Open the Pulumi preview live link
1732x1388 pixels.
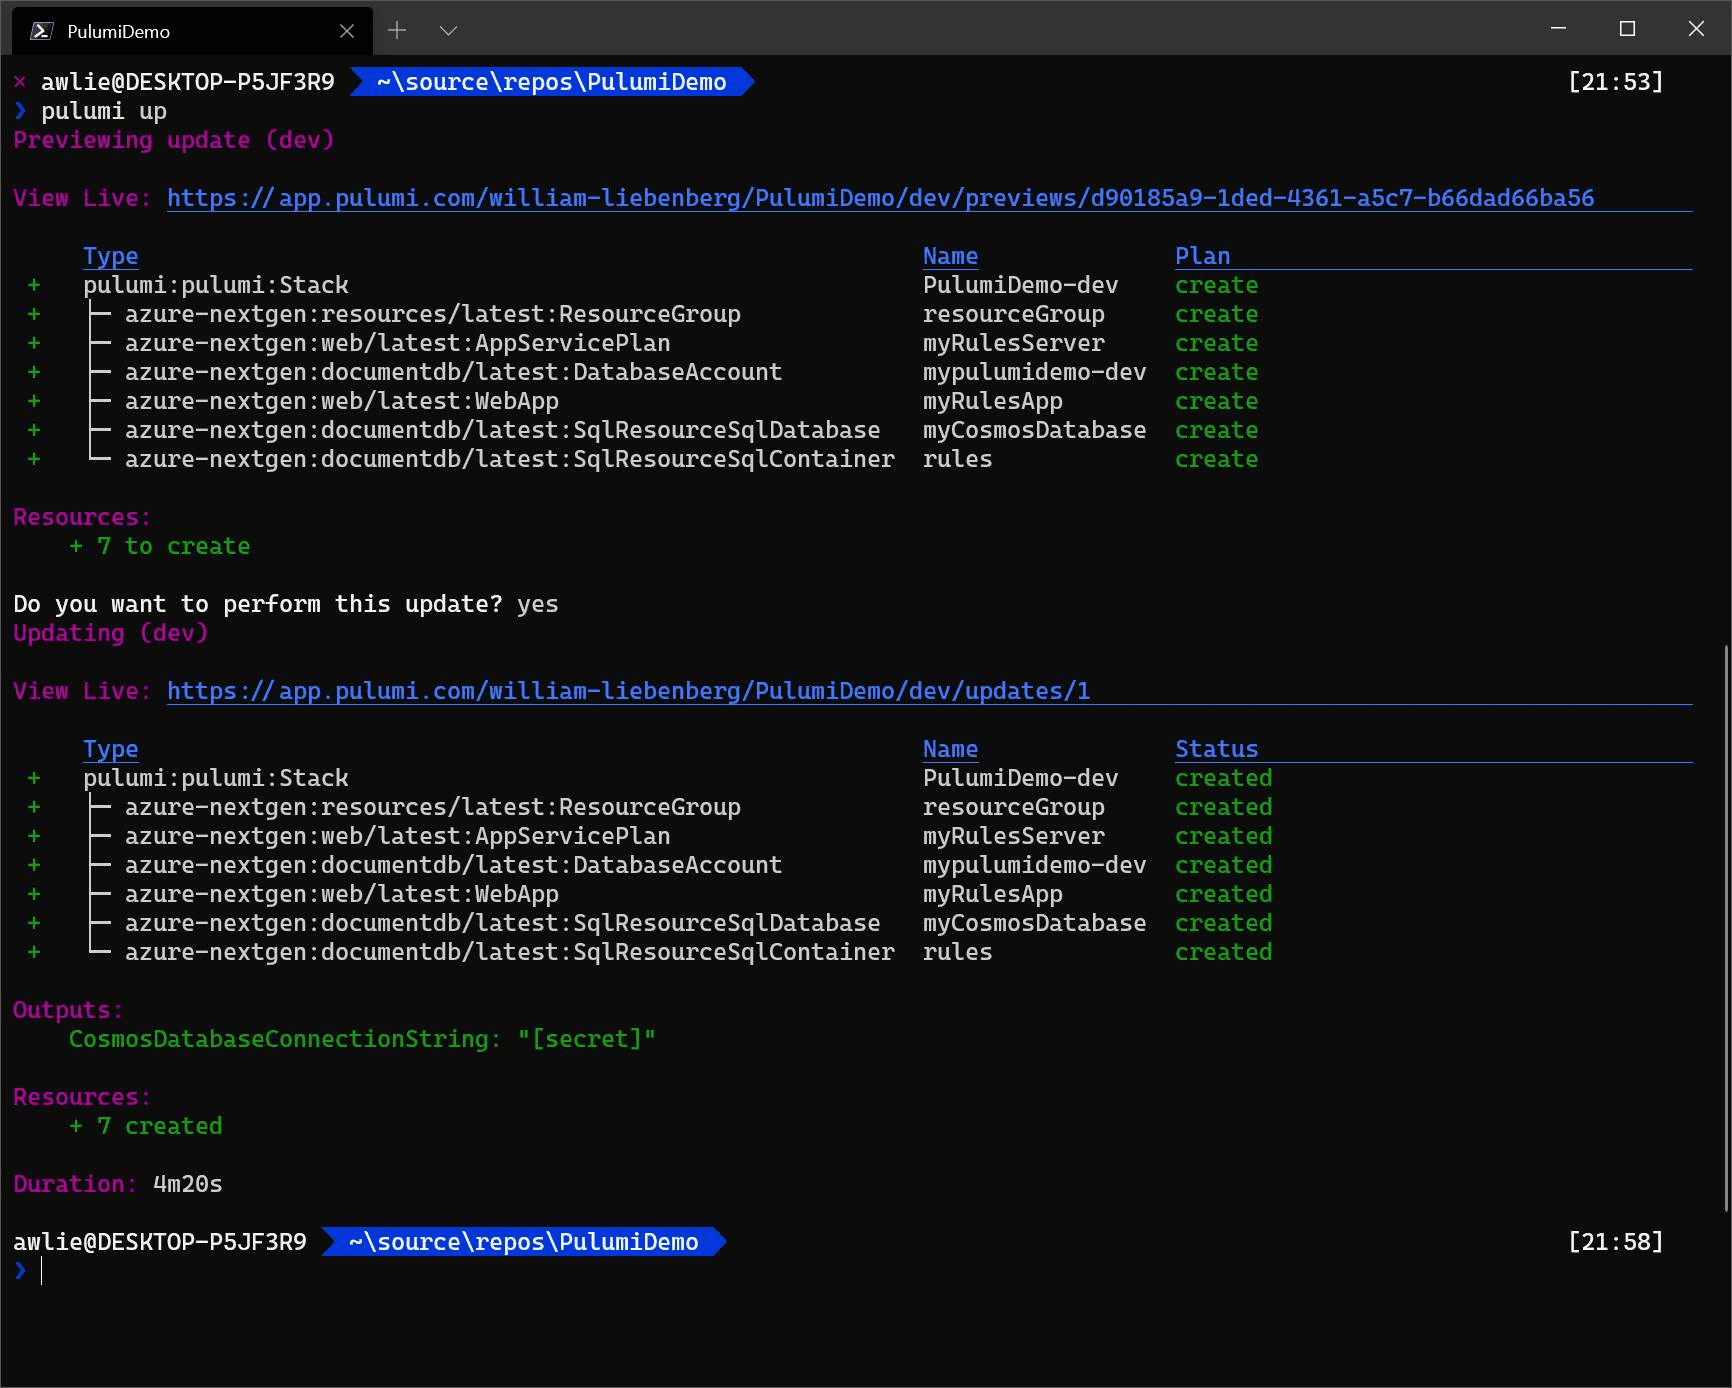pyautogui.click(x=880, y=198)
